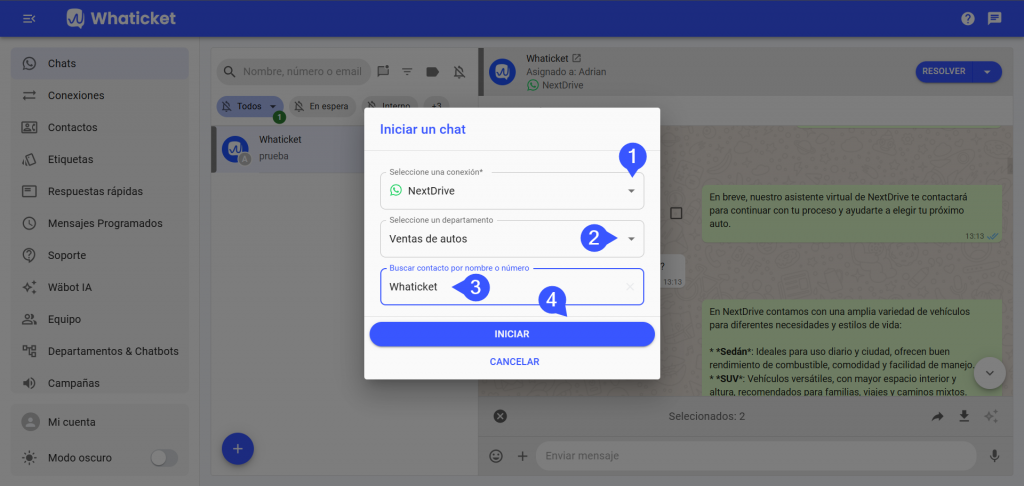Click the INICIAR button
1024x486 pixels.
pos(512,334)
